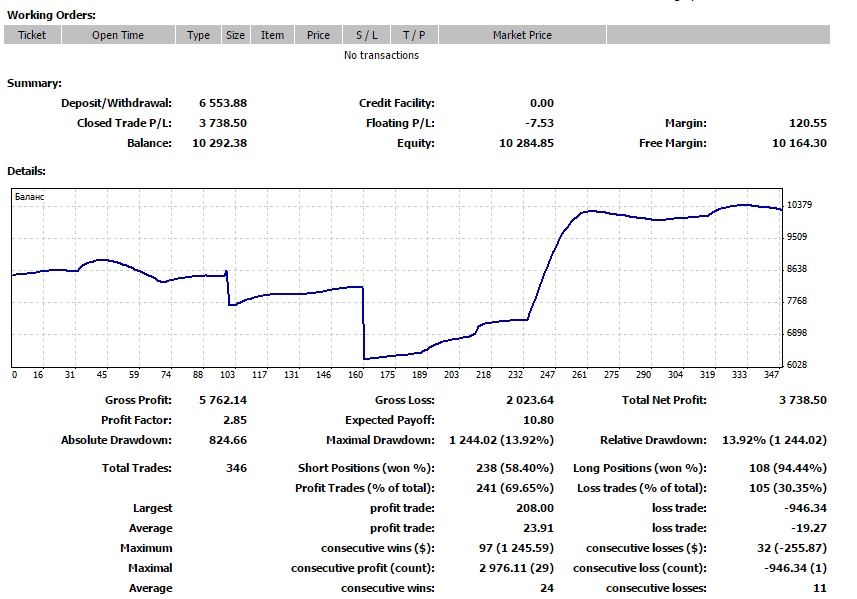Click the 'Maximal' row label

pos(150,568)
